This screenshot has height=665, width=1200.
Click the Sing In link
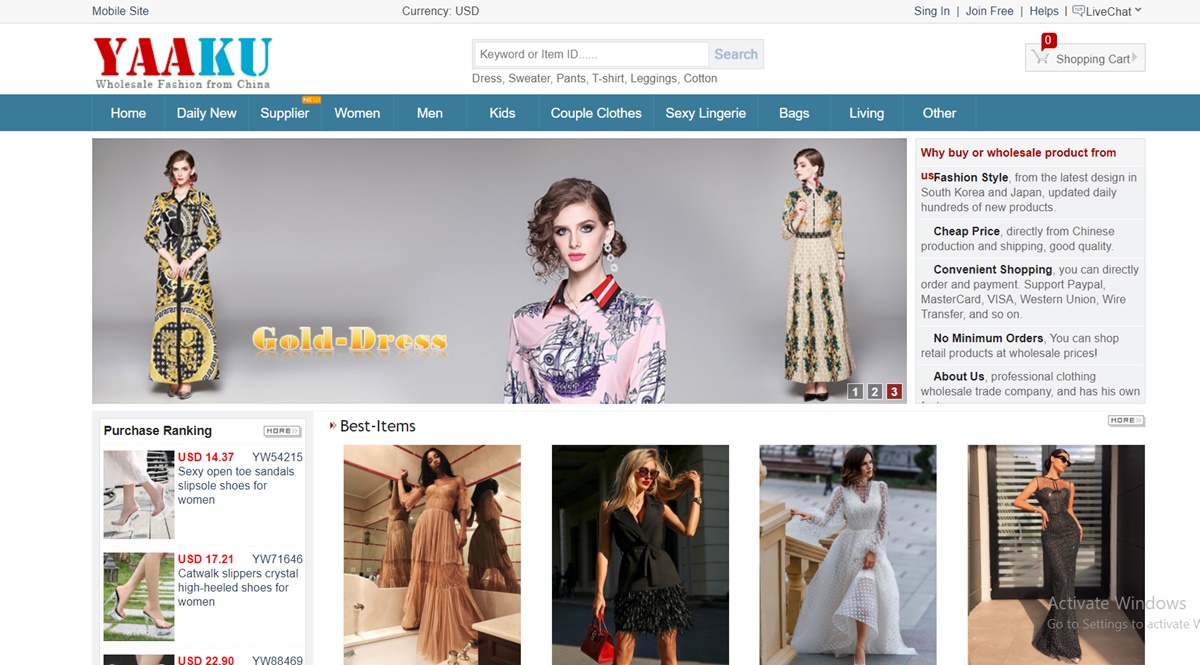(x=932, y=11)
